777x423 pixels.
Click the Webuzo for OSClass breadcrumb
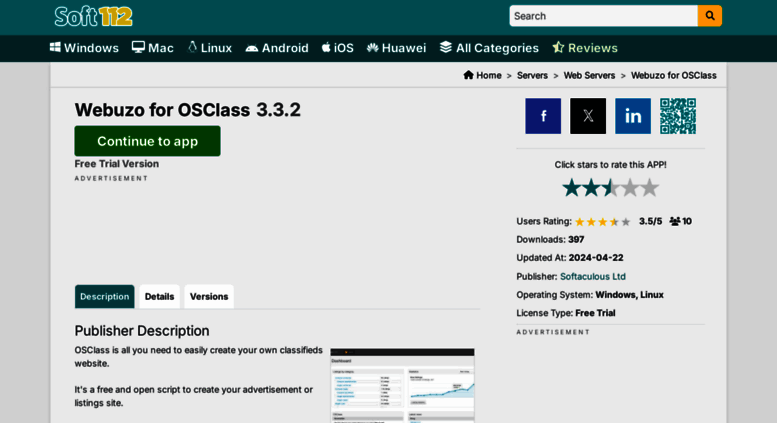(x=673, y=75)
